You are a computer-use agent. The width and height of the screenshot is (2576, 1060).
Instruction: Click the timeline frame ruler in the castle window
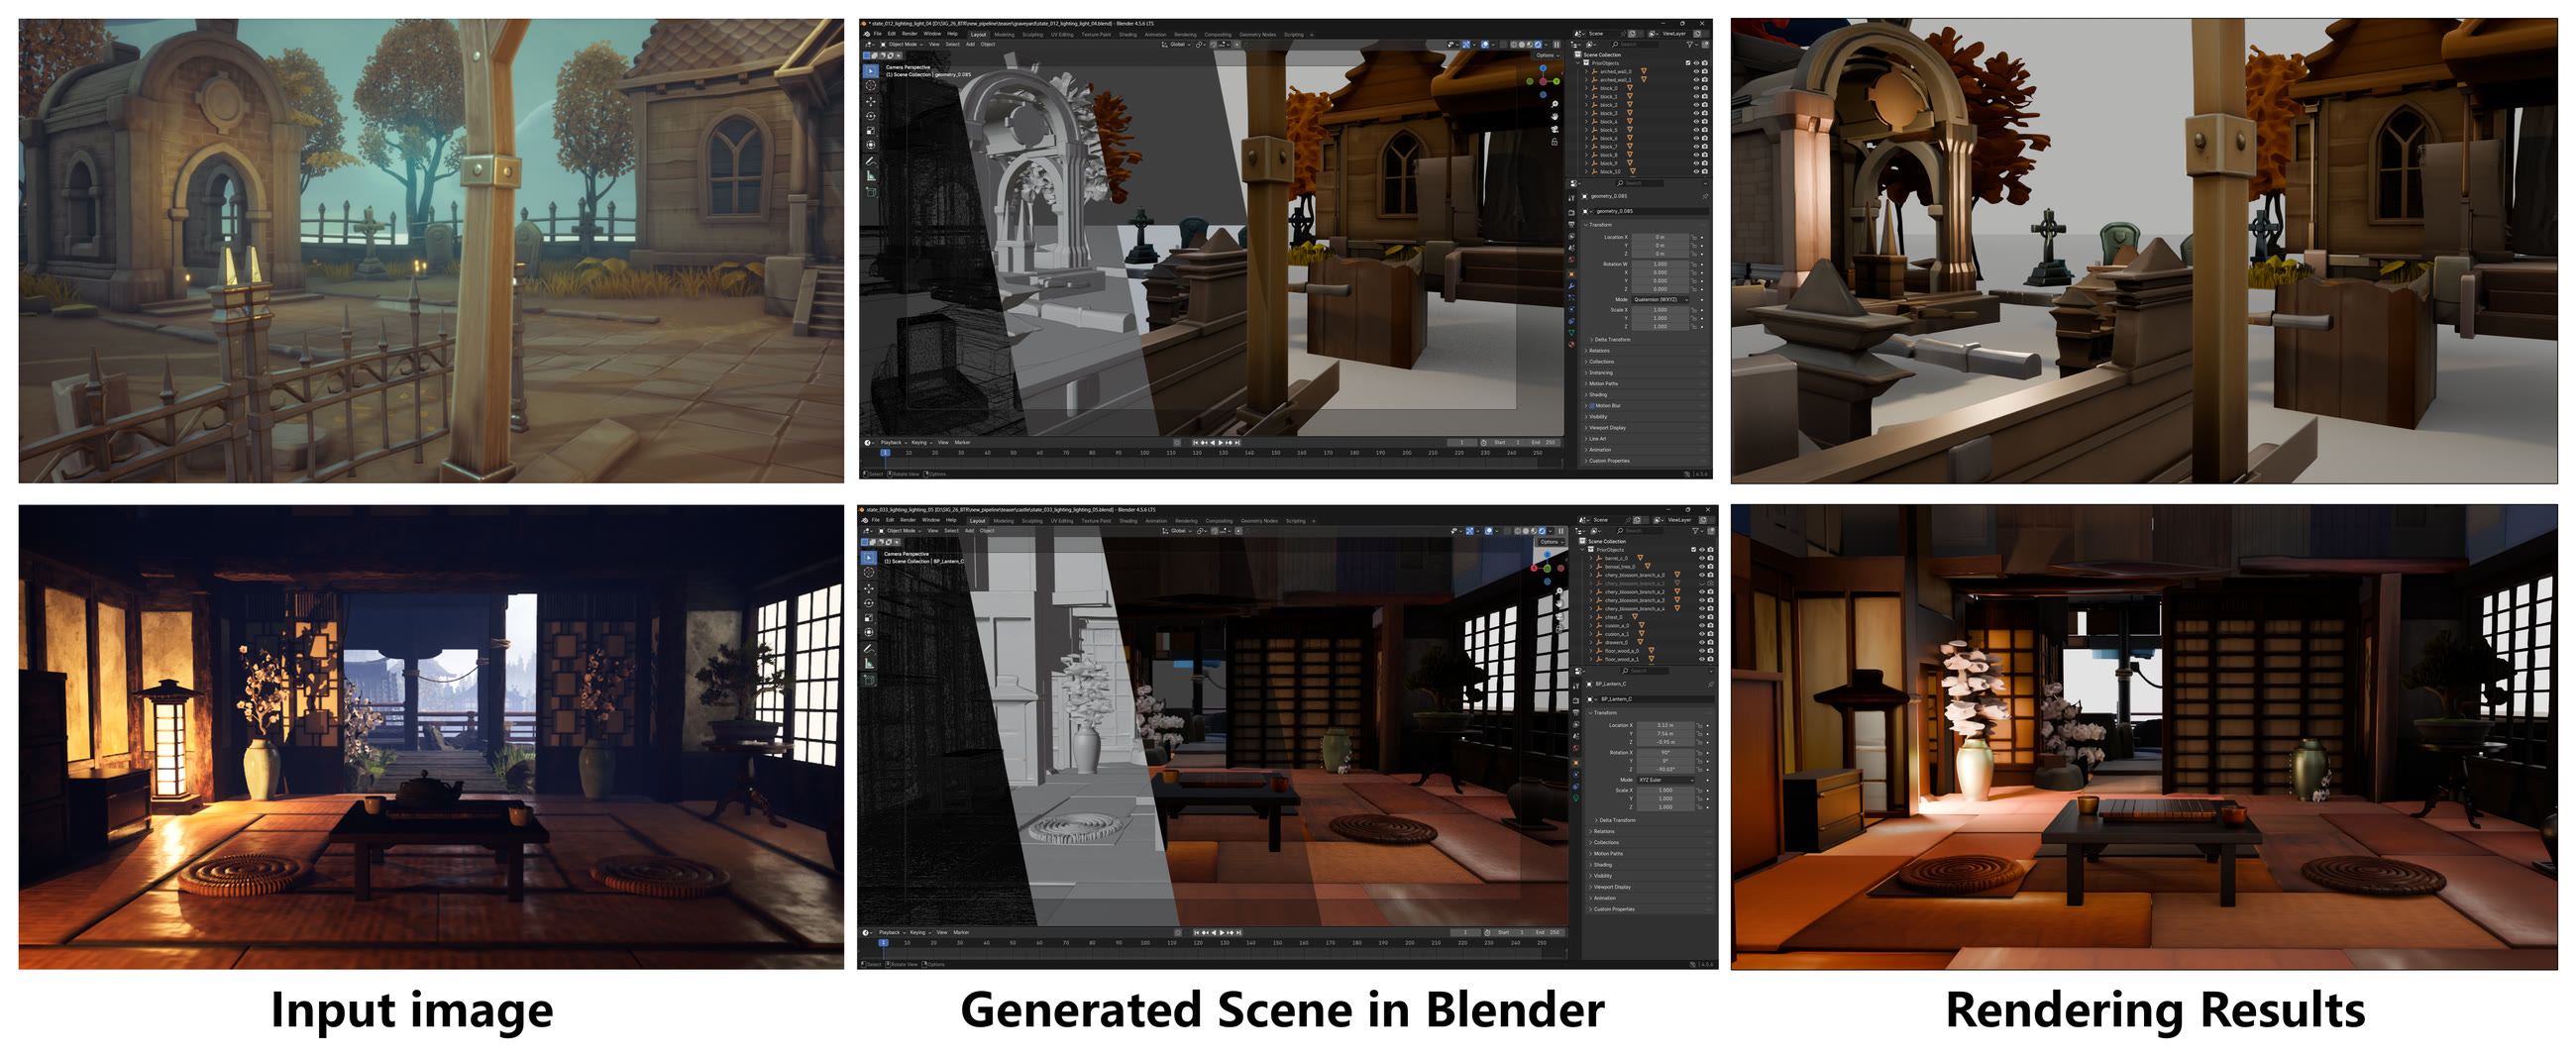(1211, 942)
